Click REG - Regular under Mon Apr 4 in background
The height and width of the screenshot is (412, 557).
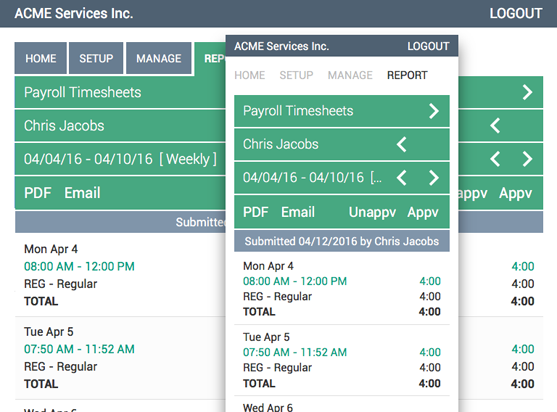(x=60, y=284)
